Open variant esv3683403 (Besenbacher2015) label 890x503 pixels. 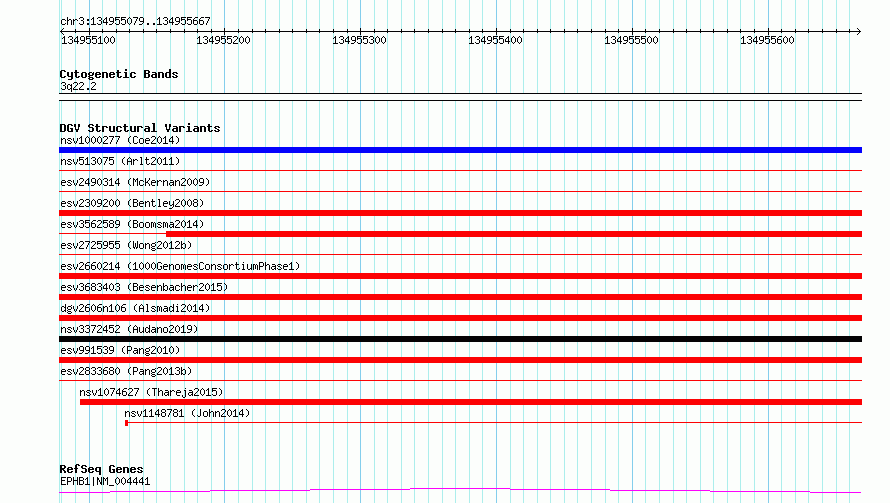[144, 287]
